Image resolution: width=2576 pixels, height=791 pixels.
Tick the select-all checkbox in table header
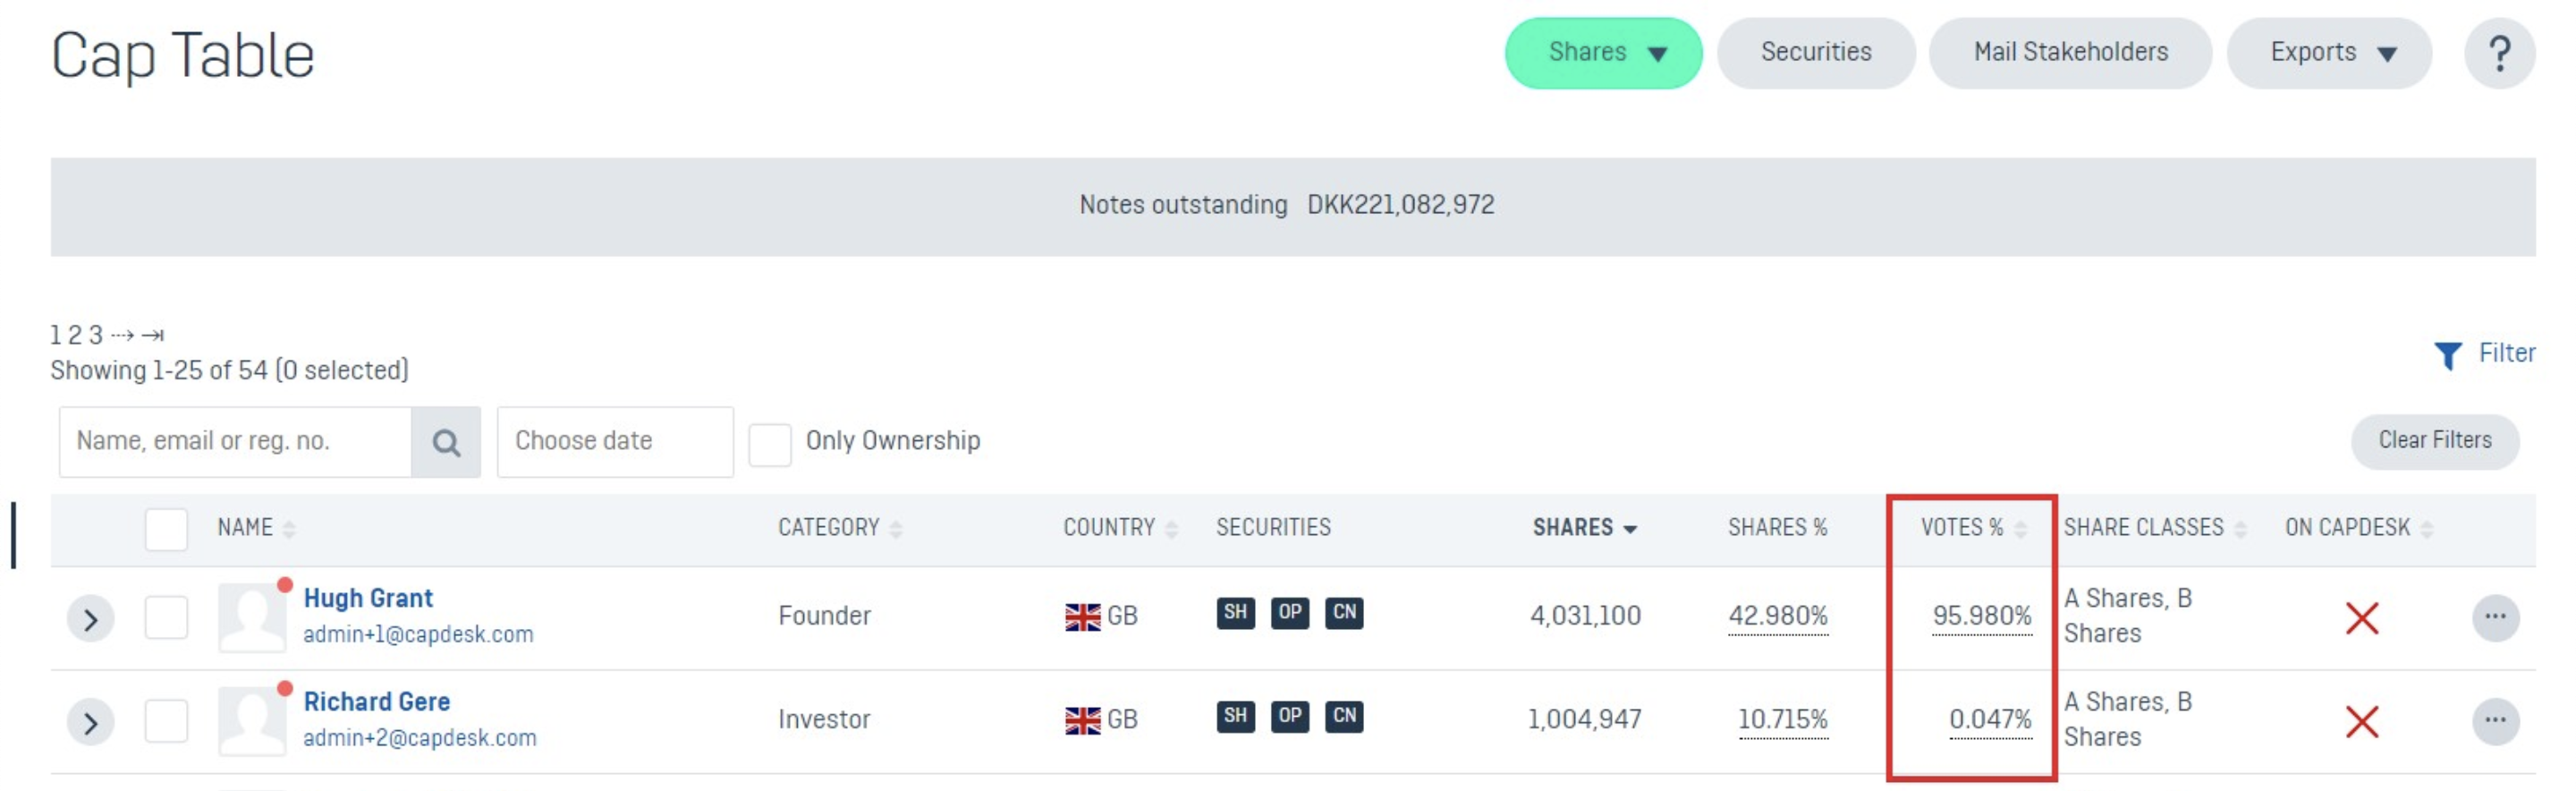[x=166, y=529]
